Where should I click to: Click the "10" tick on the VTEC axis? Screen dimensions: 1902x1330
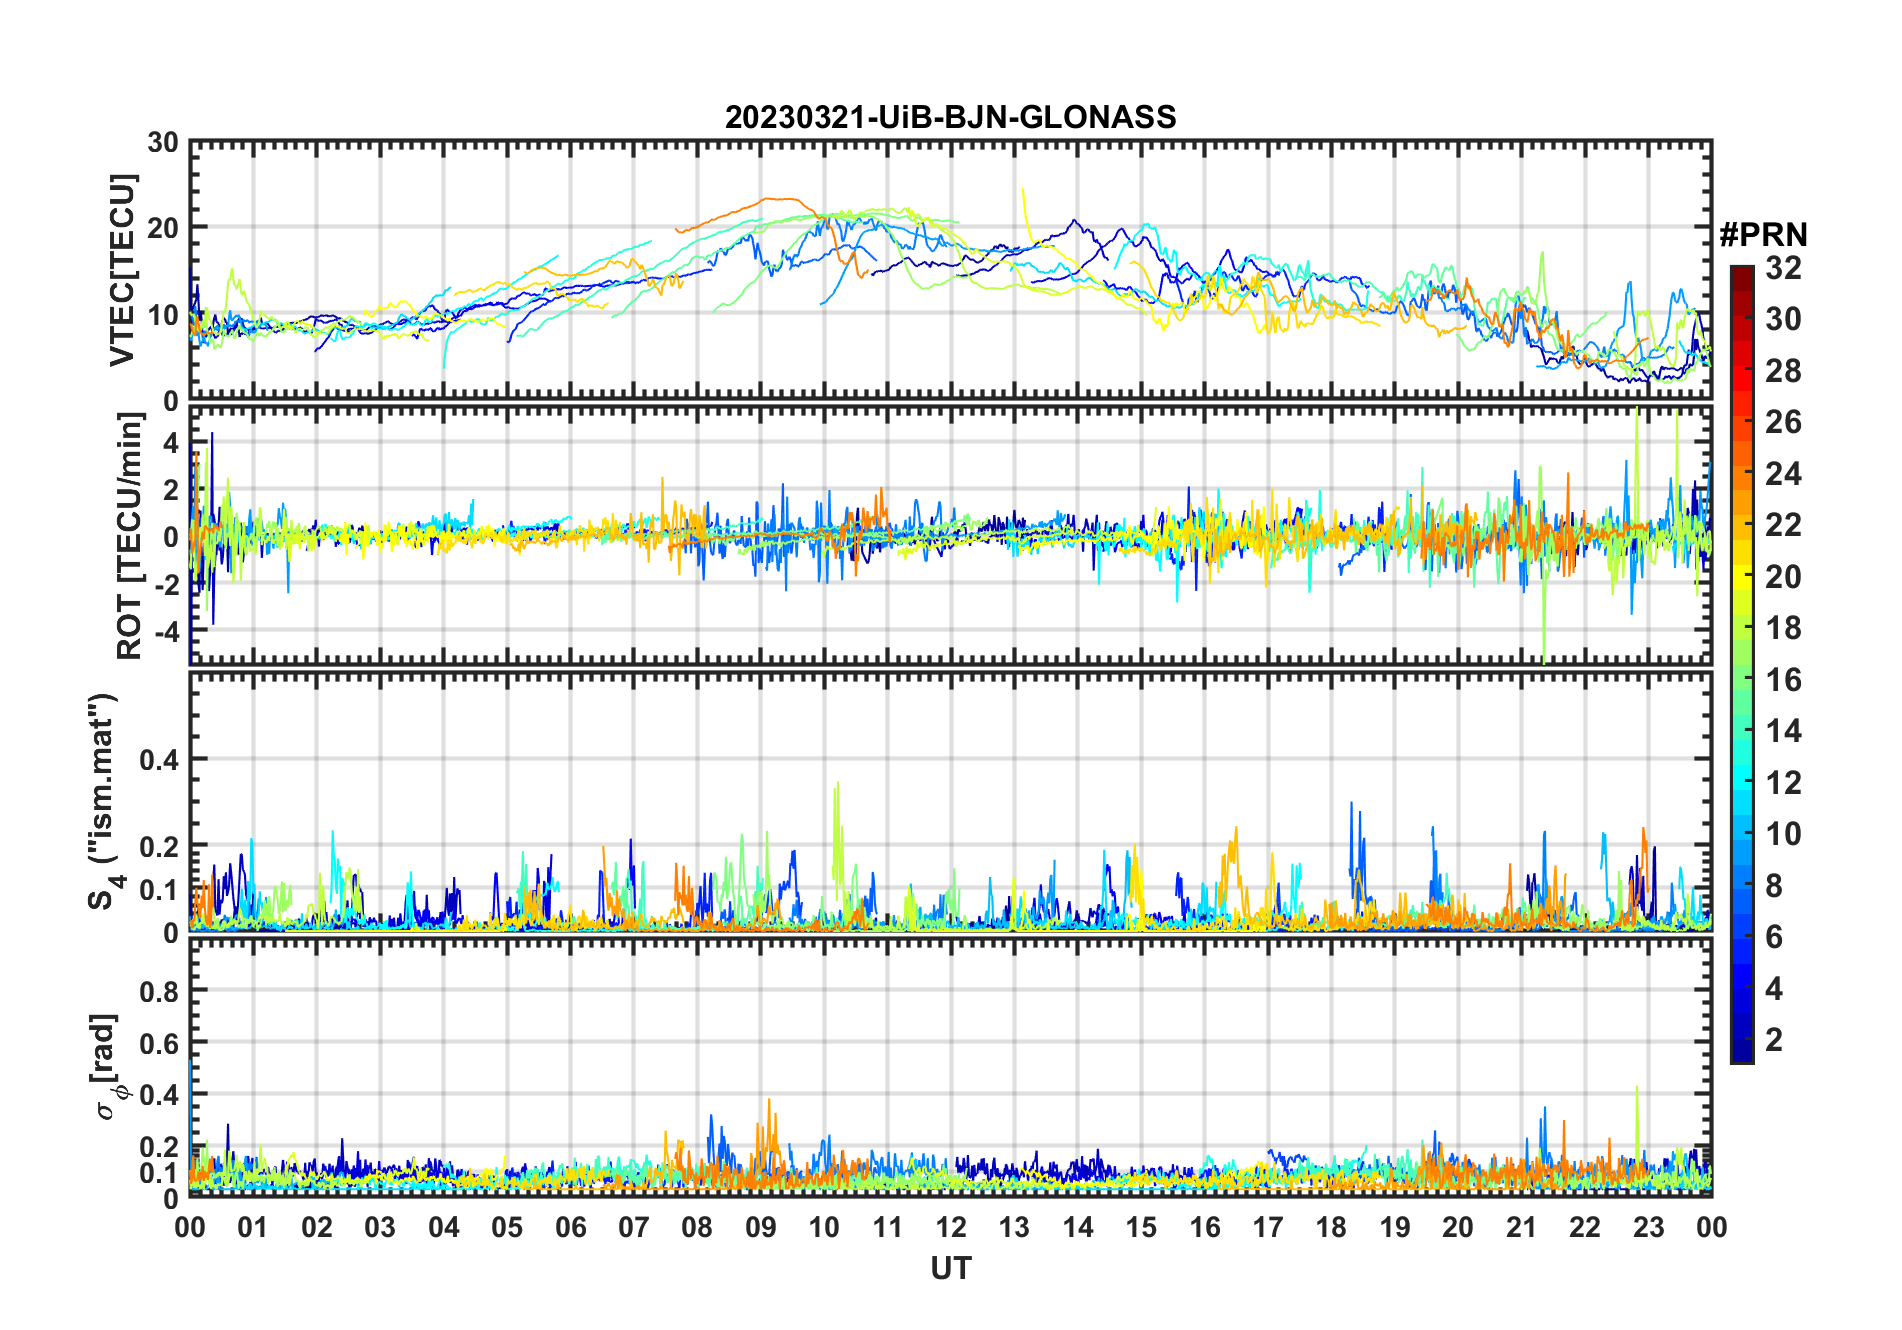(x=163, y=314)
